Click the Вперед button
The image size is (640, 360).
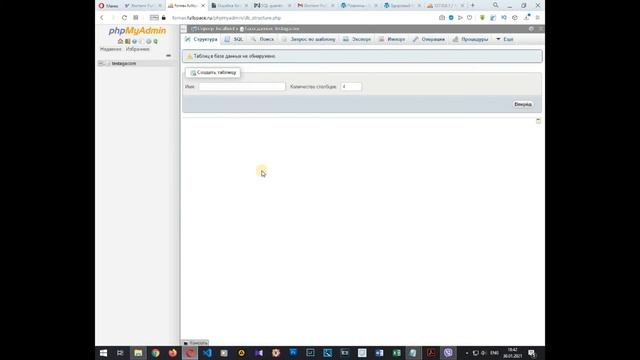coord(523,104)
